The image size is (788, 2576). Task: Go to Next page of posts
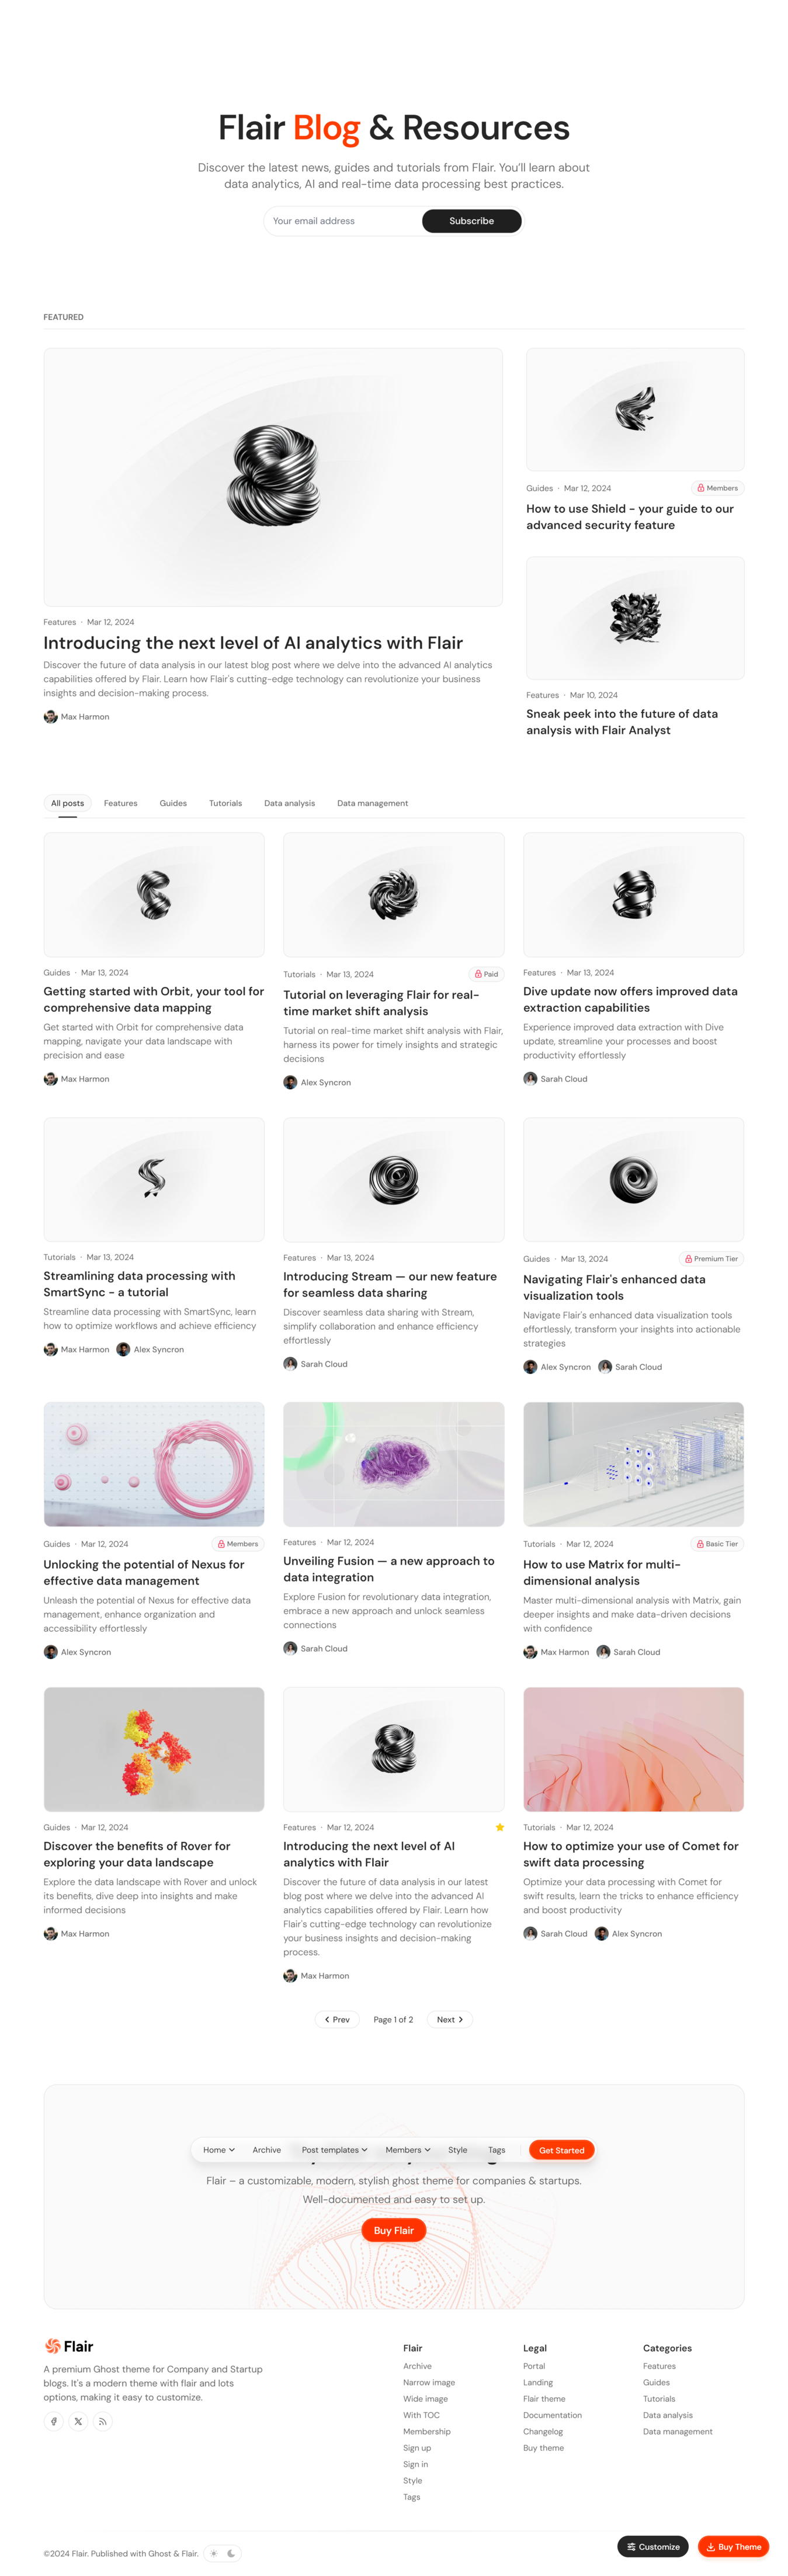[449, 2019]
